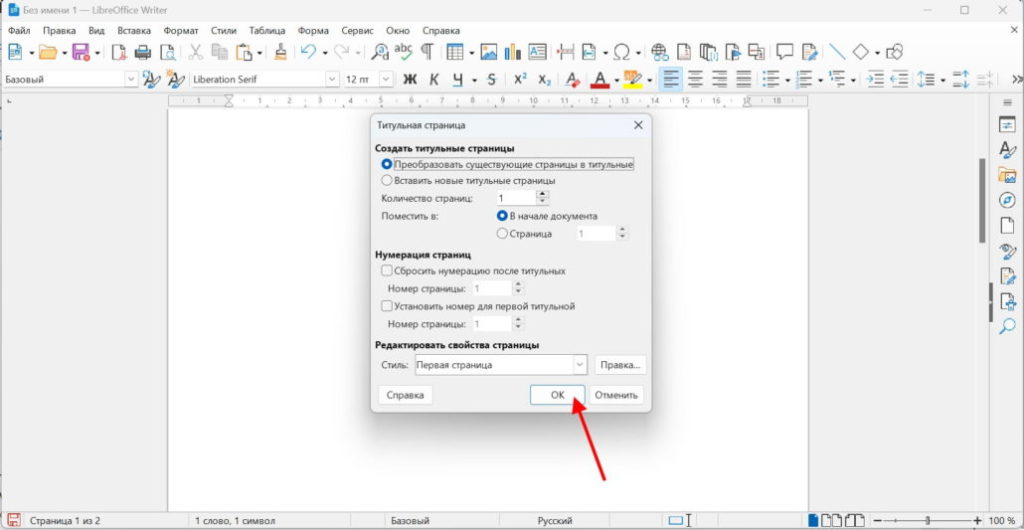Expand Insert Table dropdown arrow
This screenshot has width=1024, height=530.
(470, 52)
